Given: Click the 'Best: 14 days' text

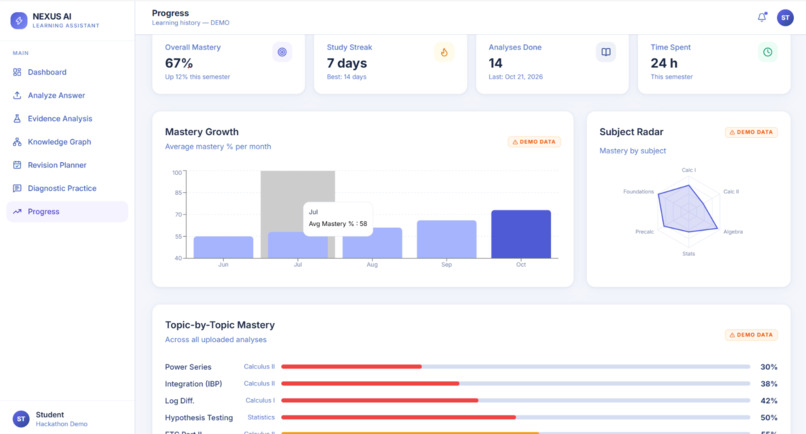Looking at the screenshot, I should tap(346, 77).
